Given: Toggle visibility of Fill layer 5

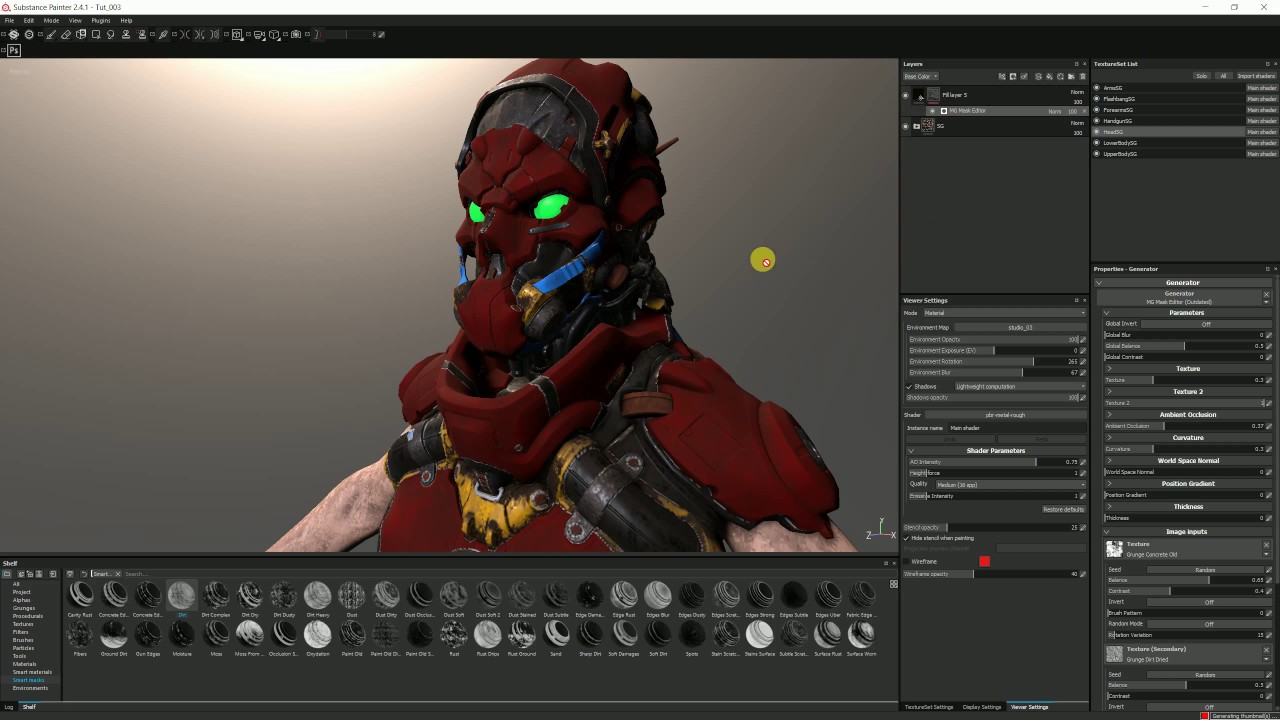Looking at the screenshot, I should pos(906,96).
